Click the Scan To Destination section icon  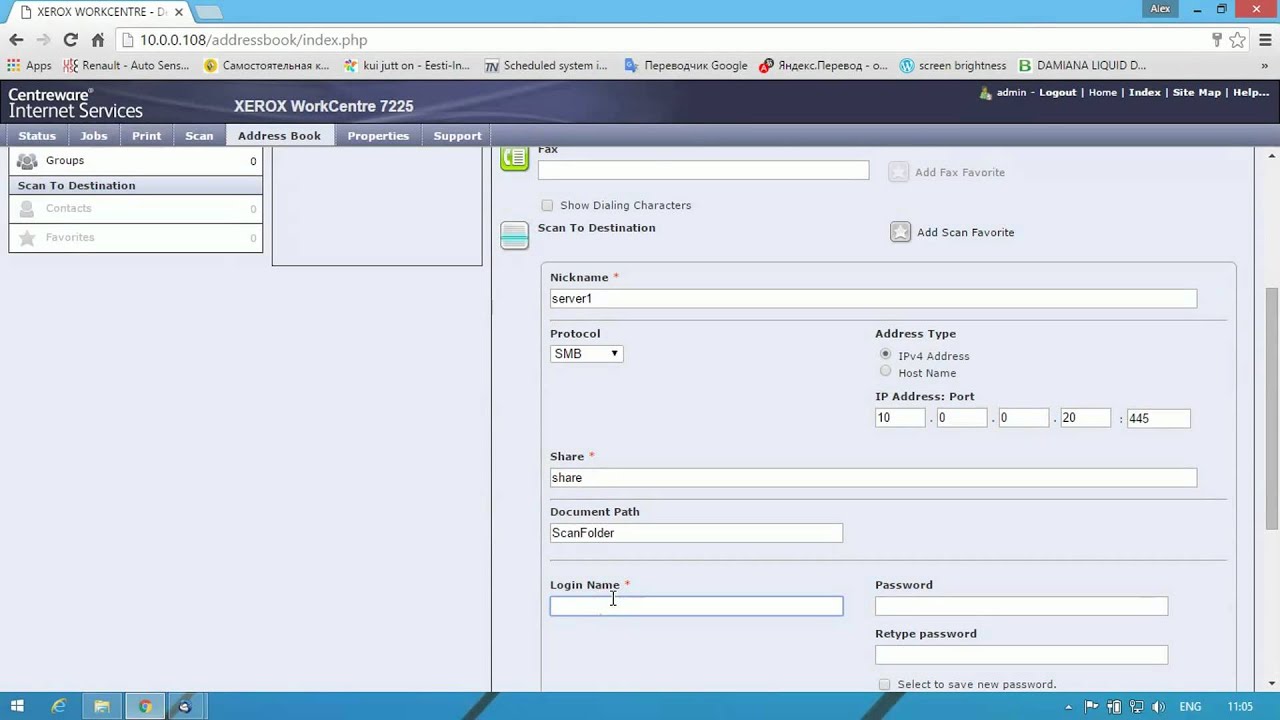point(514,235)
